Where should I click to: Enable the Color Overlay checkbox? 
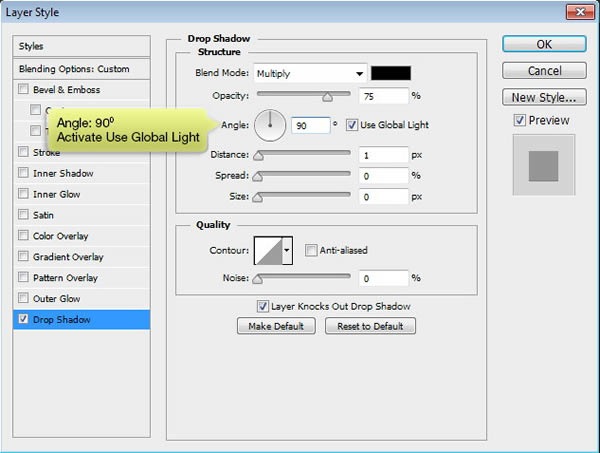(x=23, y=235)
